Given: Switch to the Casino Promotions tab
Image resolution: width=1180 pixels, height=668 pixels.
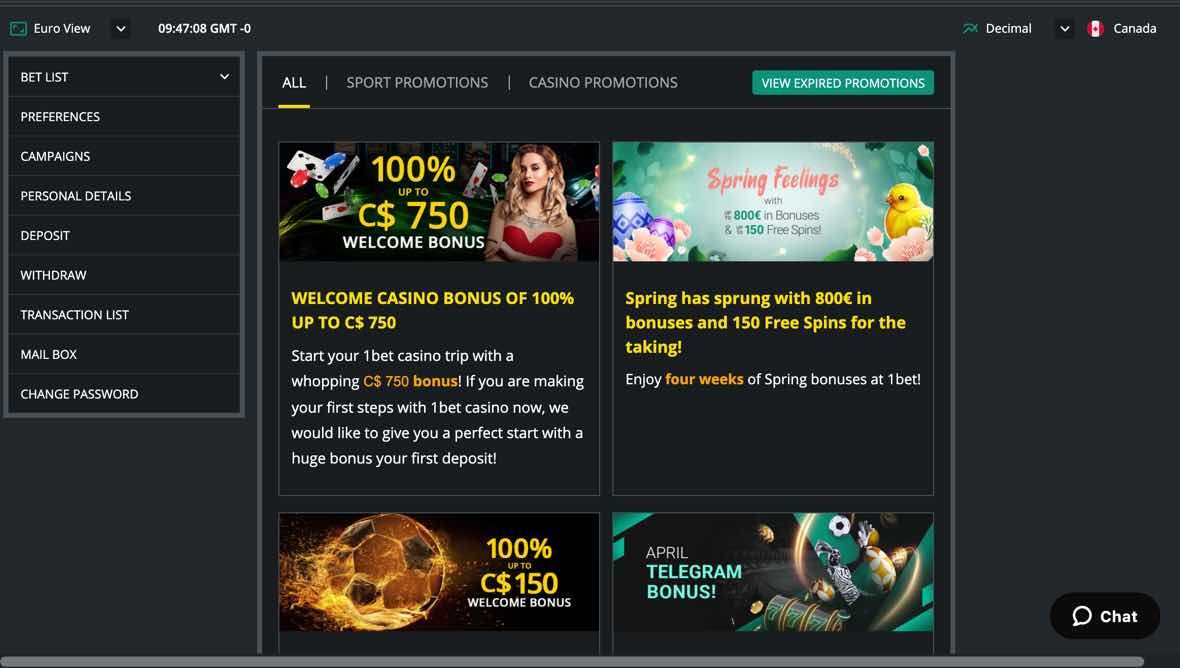Looking at the screenshot, I should pyautogui.click(x=603, y=83).
